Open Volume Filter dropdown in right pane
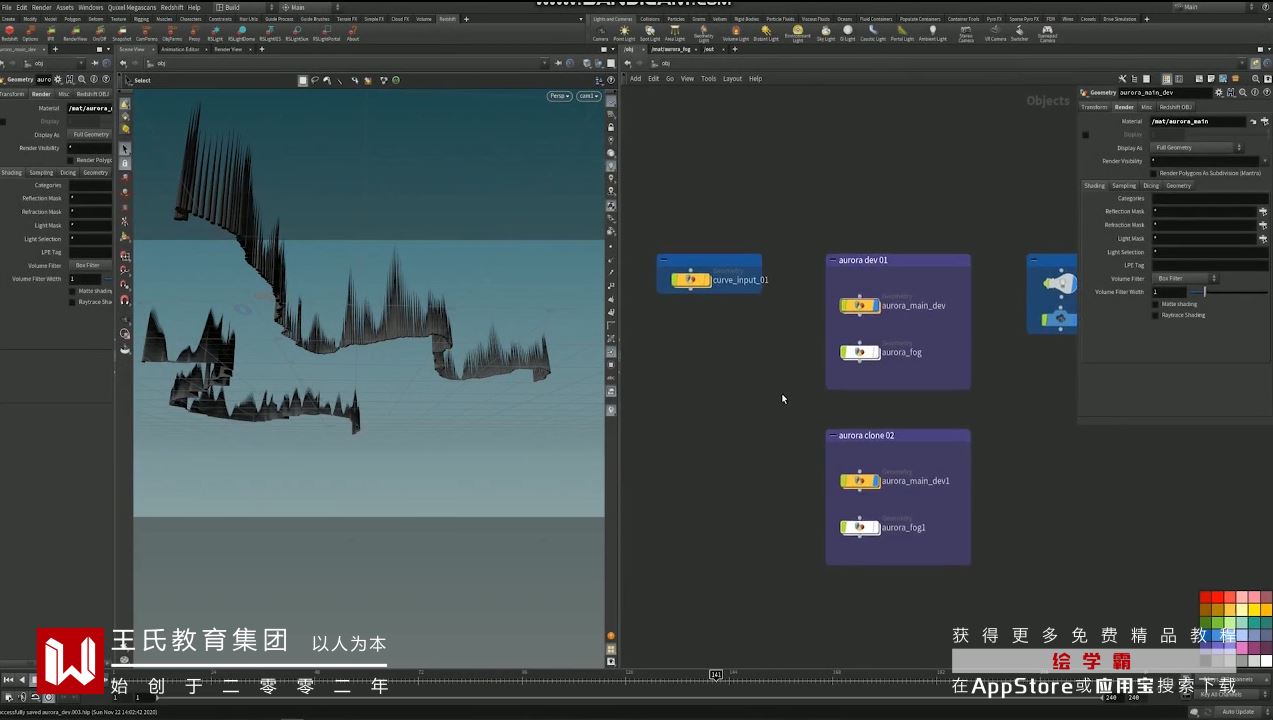This screenshot has width=1273, height=720. pyautogui.click(x=1185, y=278)
